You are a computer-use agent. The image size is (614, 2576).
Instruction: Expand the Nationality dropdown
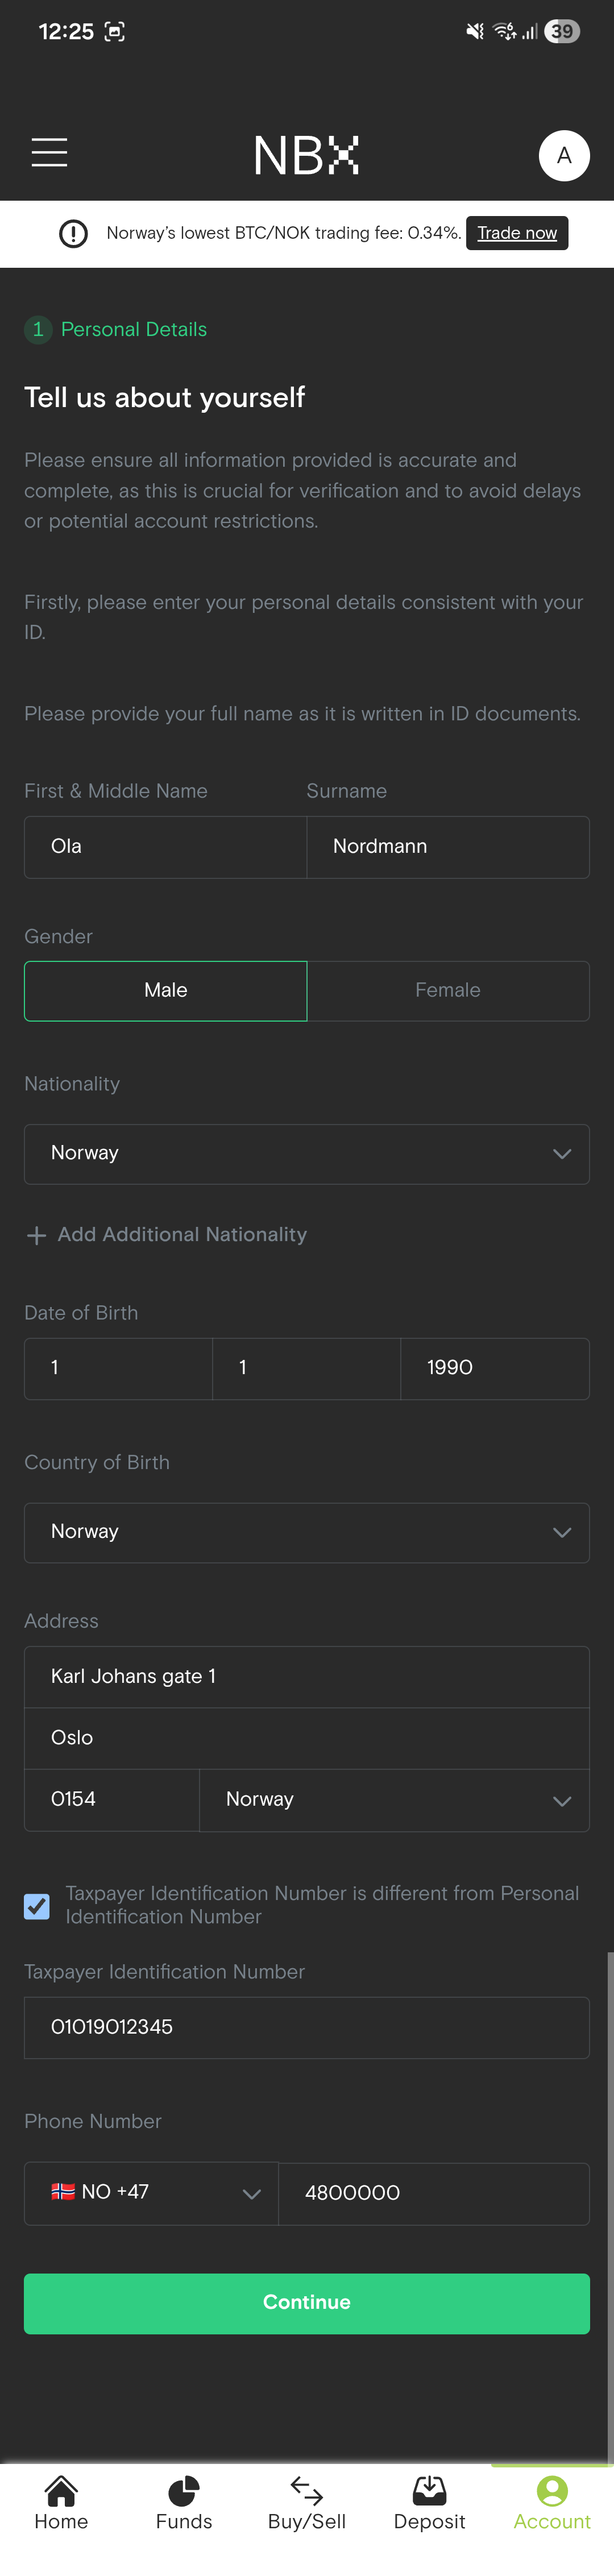307,1154
